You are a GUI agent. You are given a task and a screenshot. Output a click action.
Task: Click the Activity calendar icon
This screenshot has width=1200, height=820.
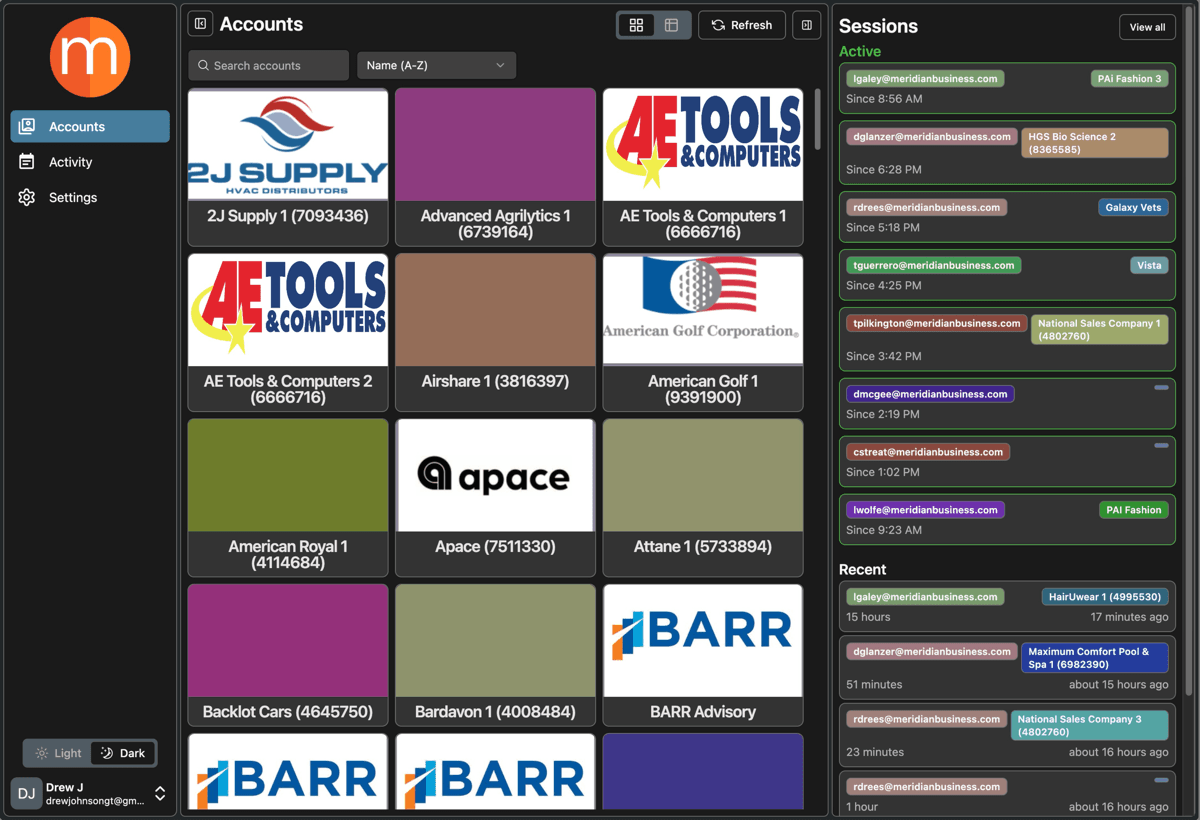(x=27, y=162)
